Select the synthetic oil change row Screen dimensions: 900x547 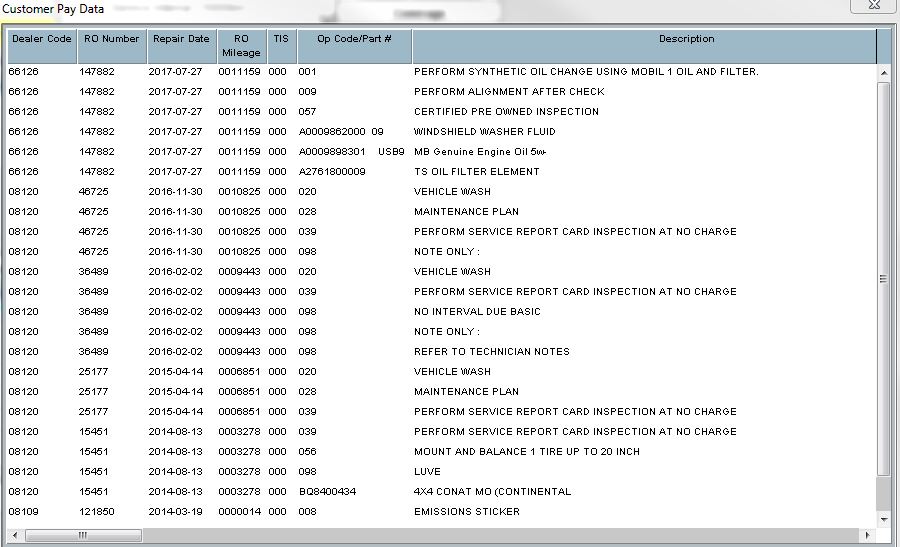click(x=441, y=72)
